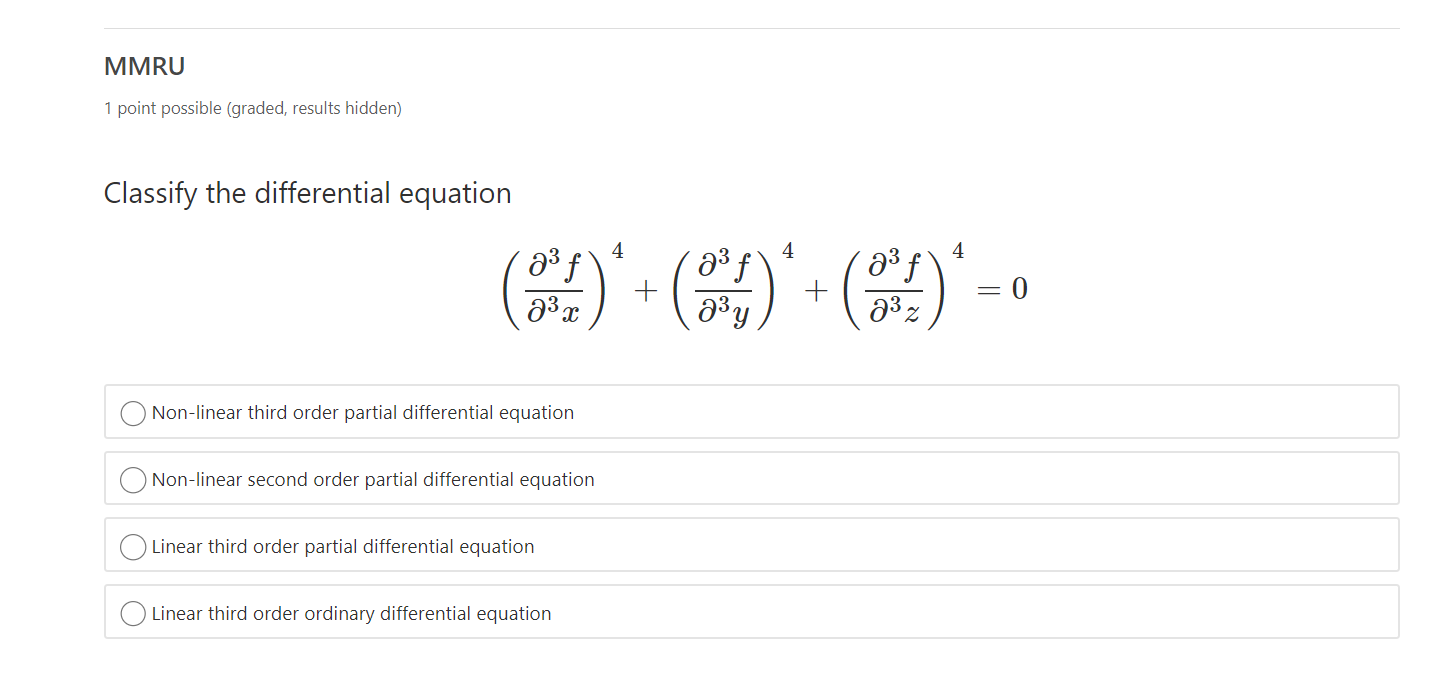Click the 'Non-linear second order partial differential equation' label

pos(373,479)
